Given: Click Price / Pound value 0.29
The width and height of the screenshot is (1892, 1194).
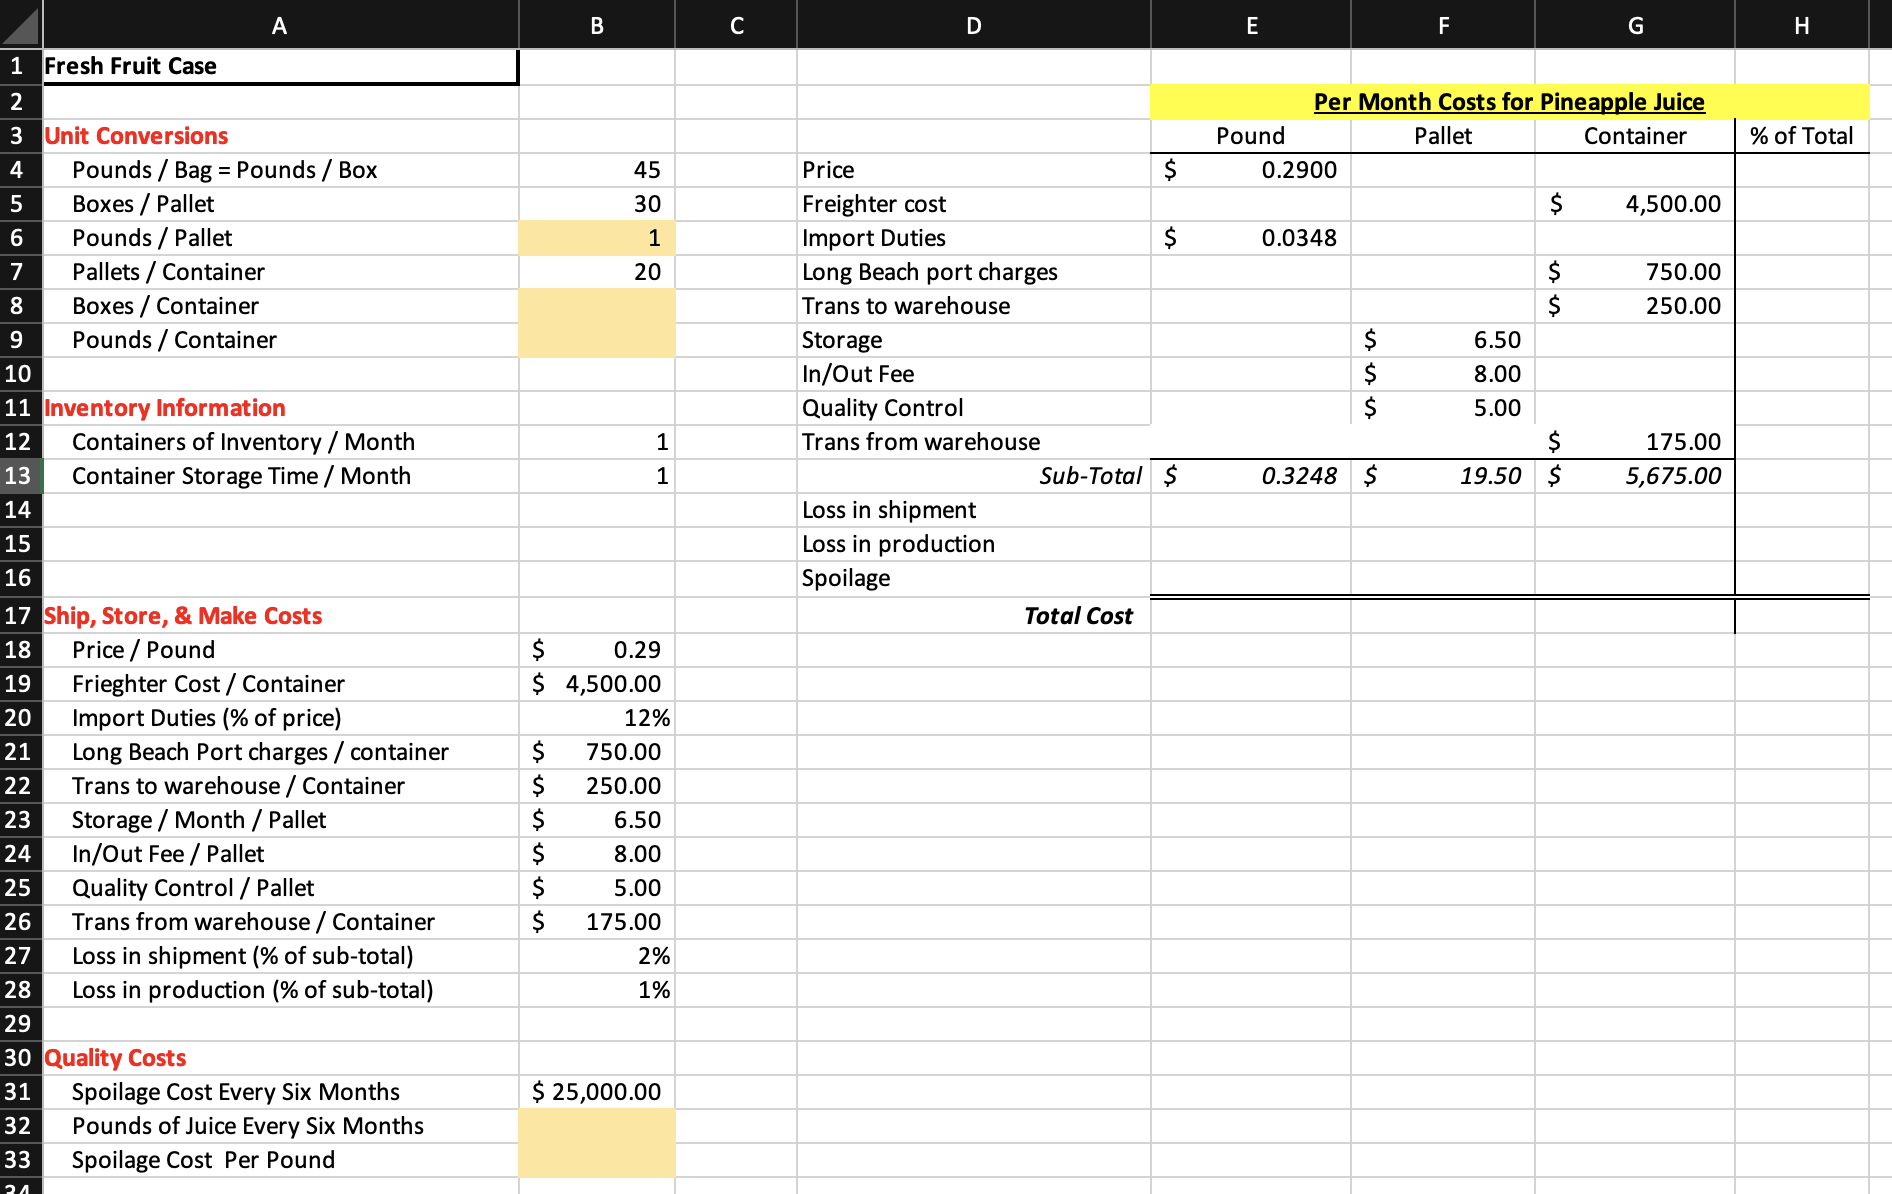Looking at the screenshot, I should click(597, 650).
